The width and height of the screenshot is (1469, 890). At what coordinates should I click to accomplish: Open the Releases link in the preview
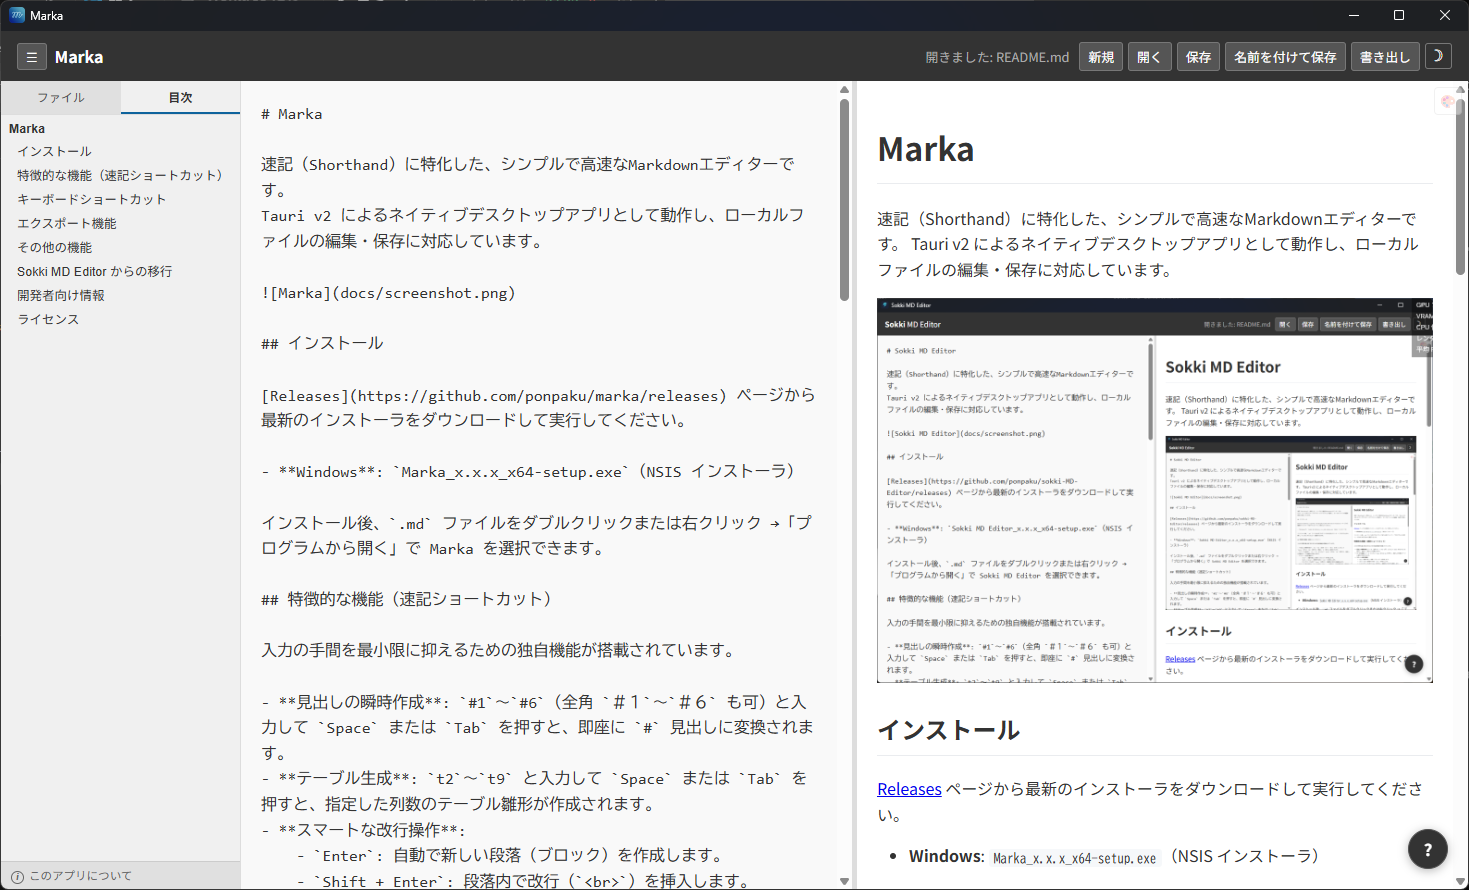coord(908,788)
